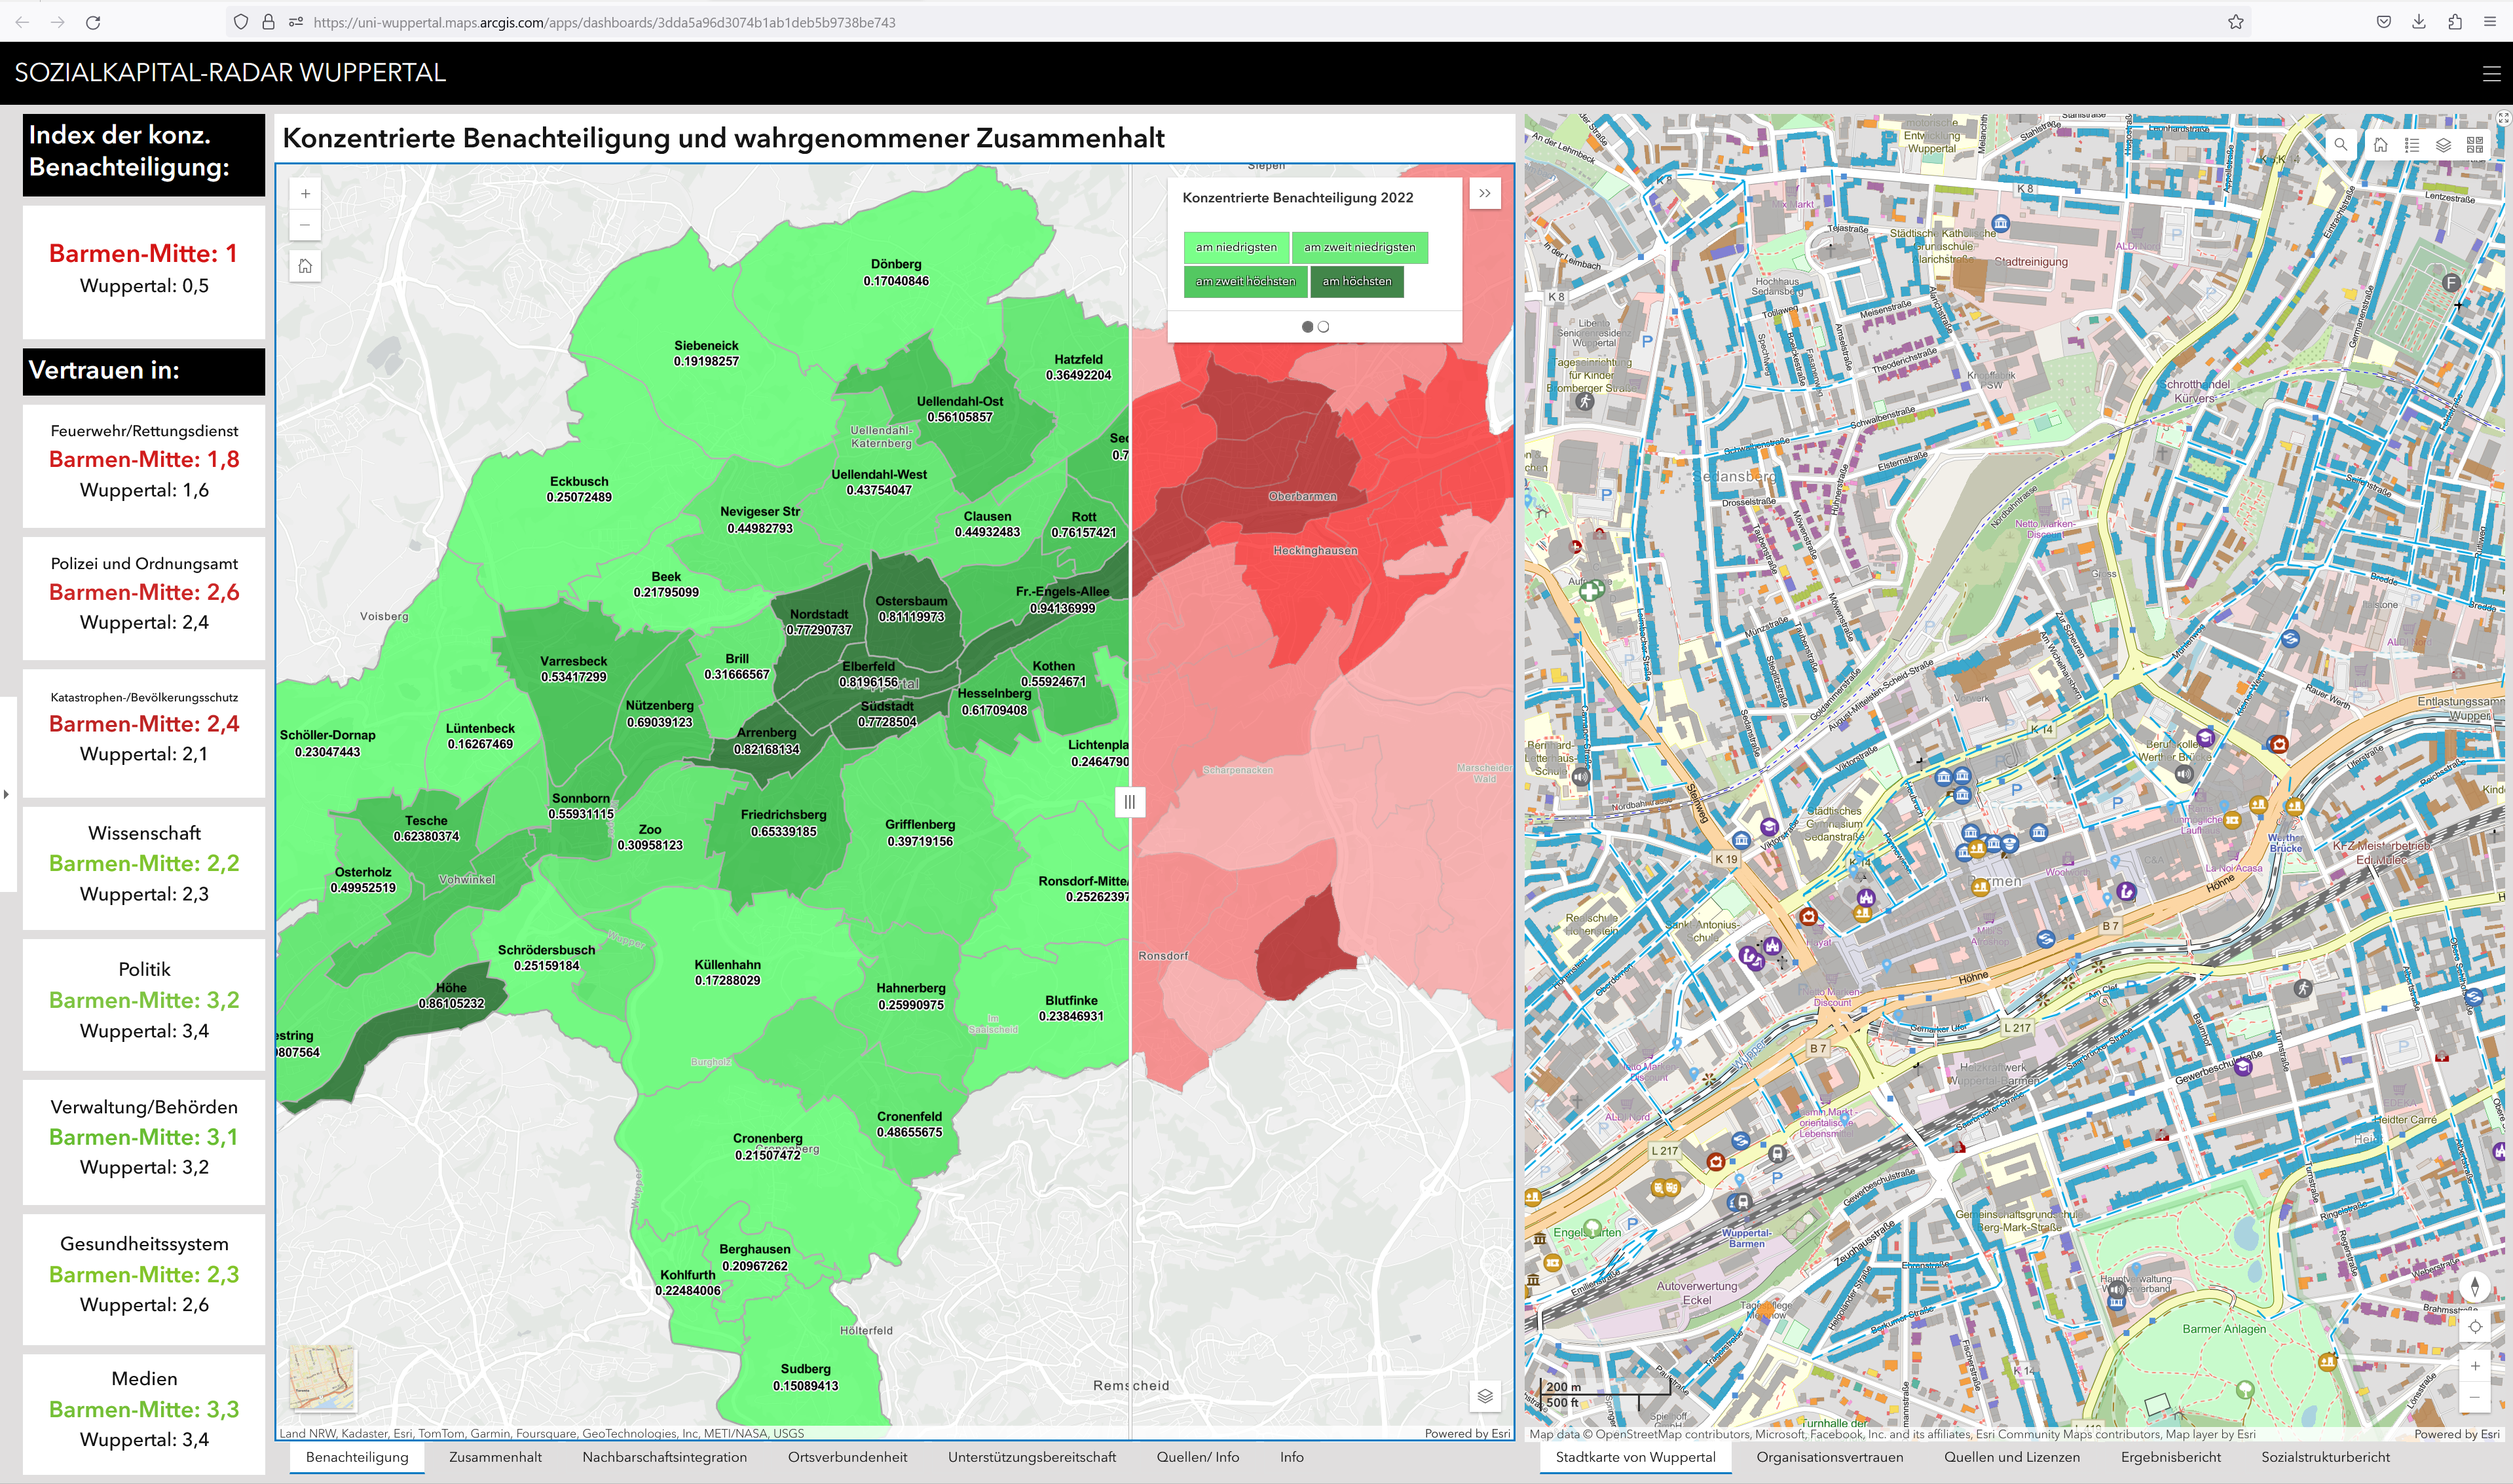Viewport: 2513px width, 1484px height.
Task: Expand the basemap thumbnail toggle
Action: (x=321, y=1377)
